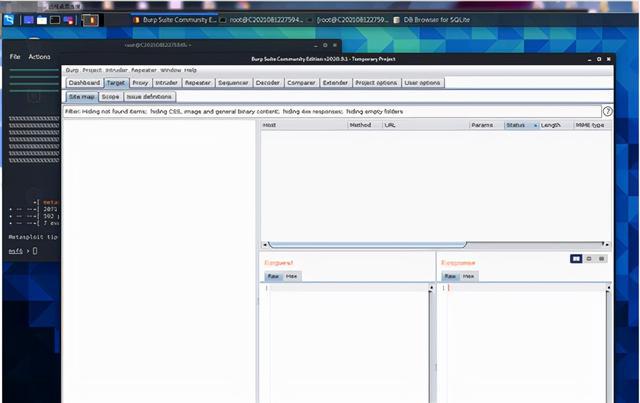Choose top-bottom request/response layout icon
The width and height of the screenshot is (640, 403).
point(589,259)
